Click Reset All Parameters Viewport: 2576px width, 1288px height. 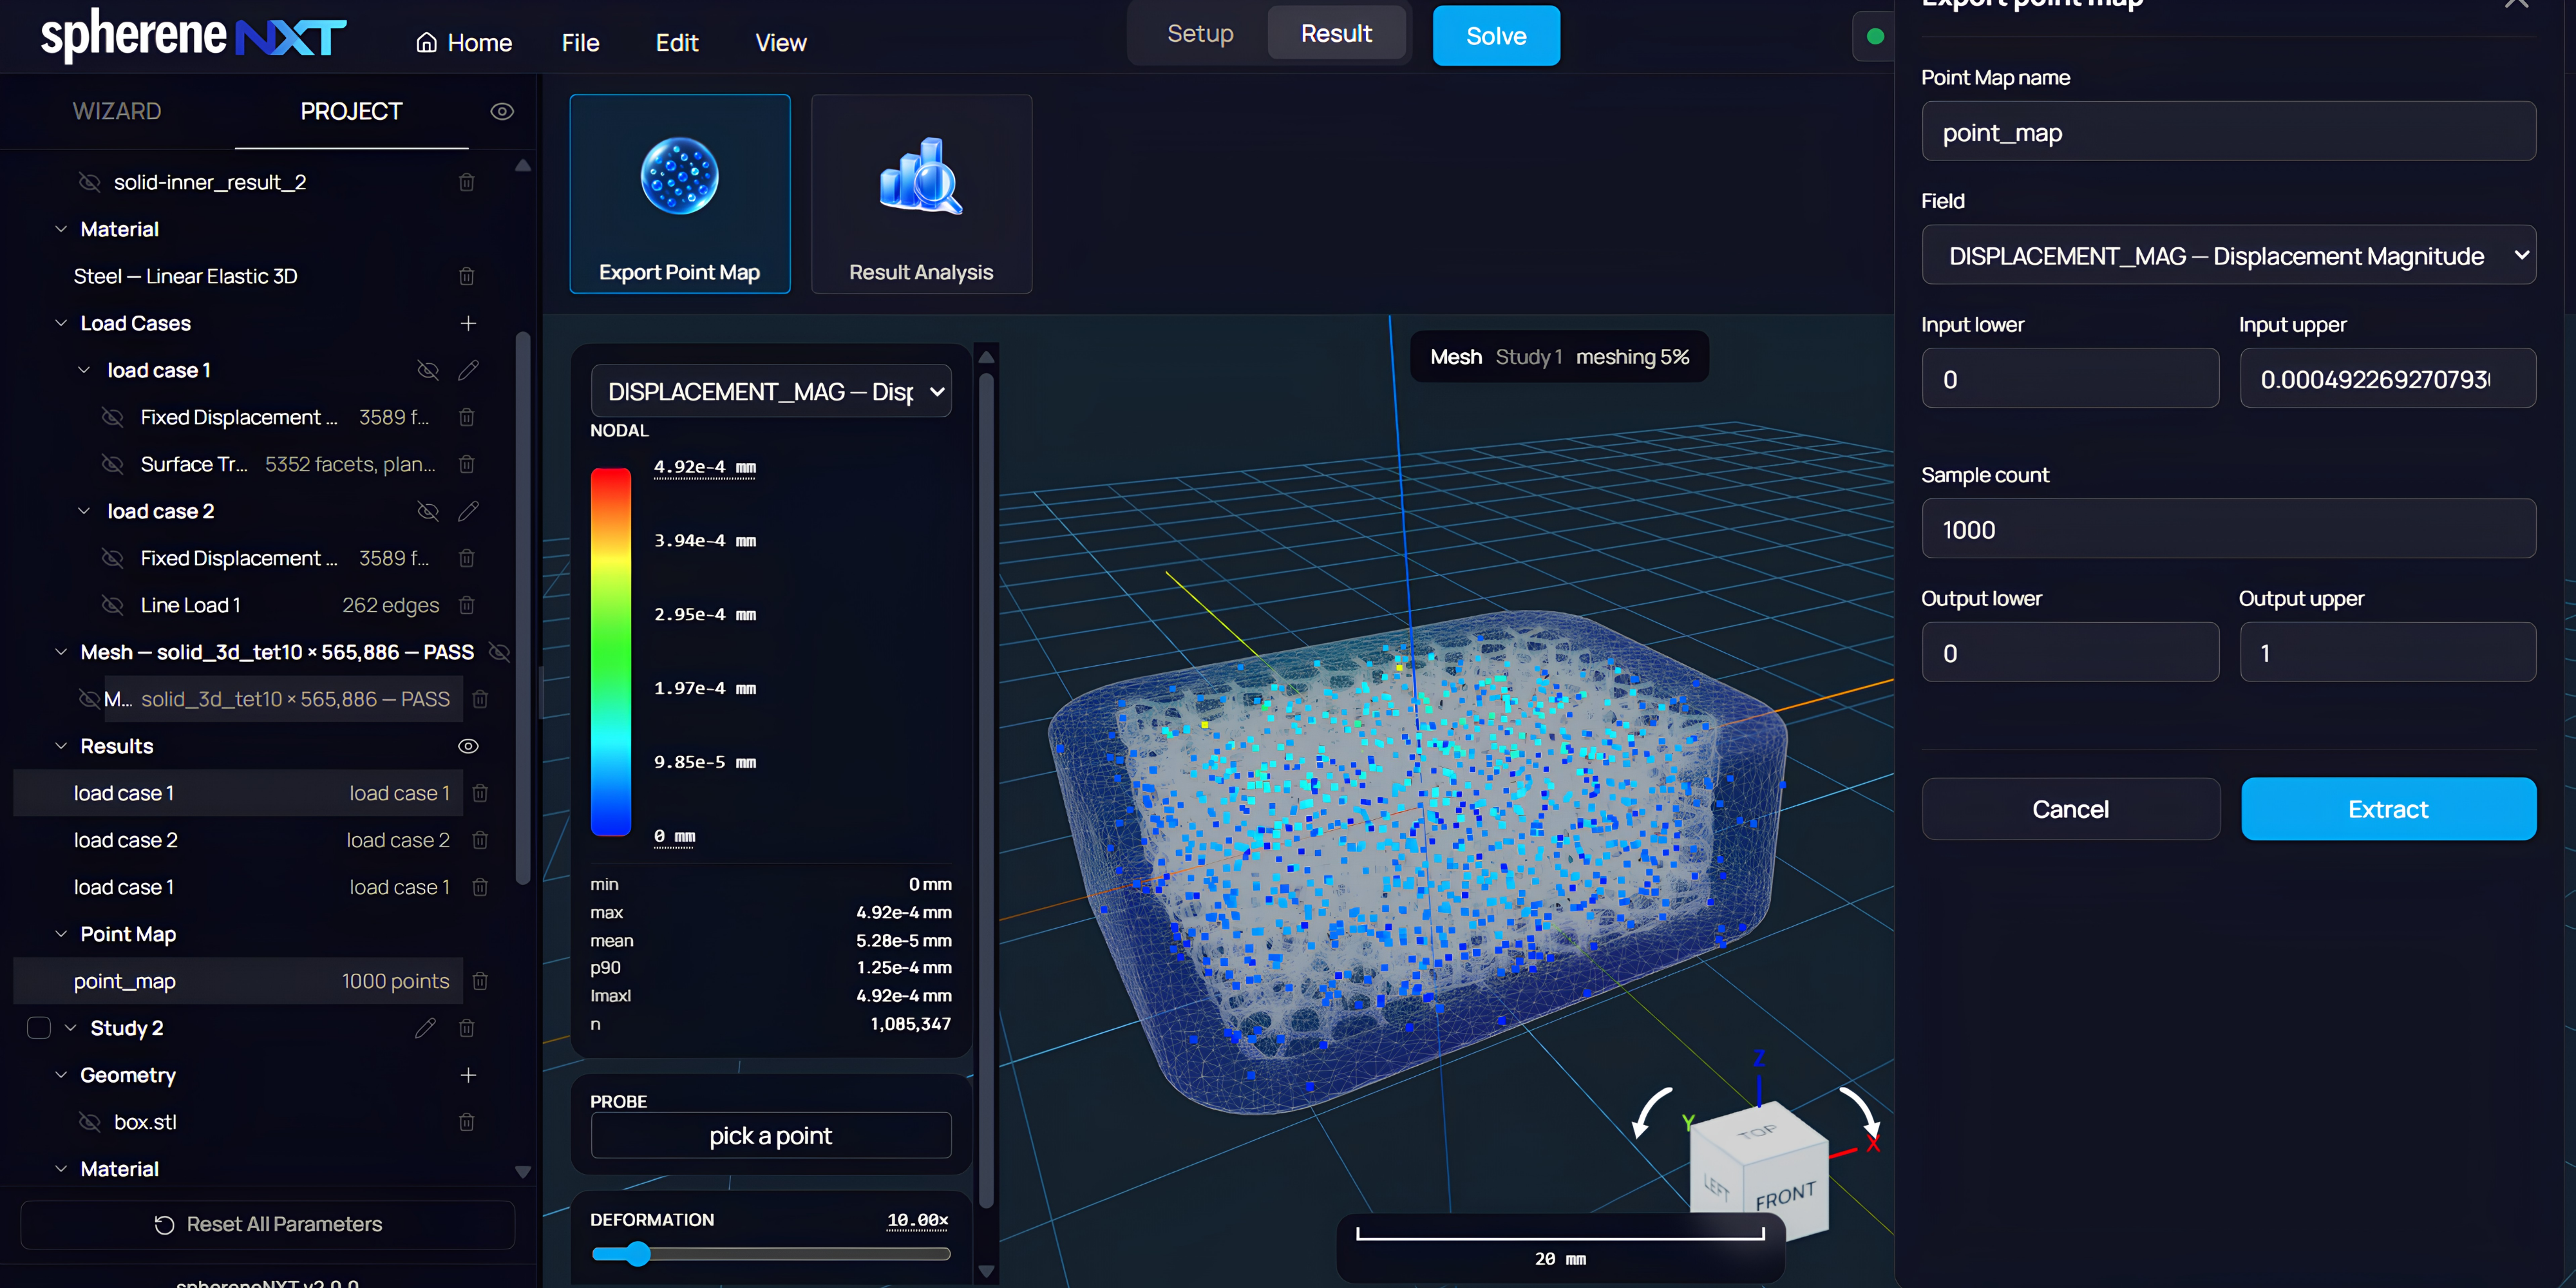pyautogui.click(x=268, y=1224)
